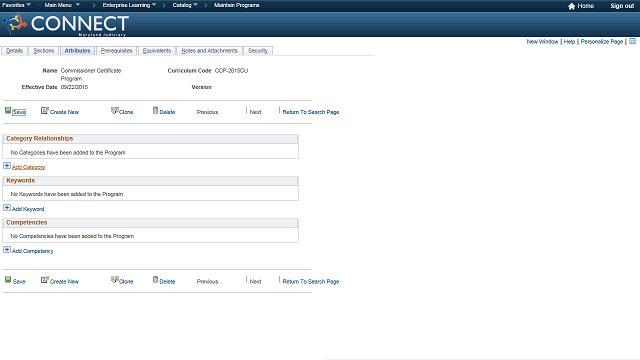Screen dimensions: 640x360
Task: Click the Personalize Page link
Action: coord(602,42)
